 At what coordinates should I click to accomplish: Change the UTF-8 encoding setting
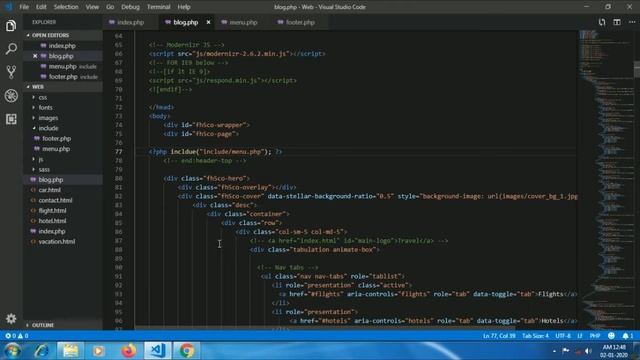(563, 336)
